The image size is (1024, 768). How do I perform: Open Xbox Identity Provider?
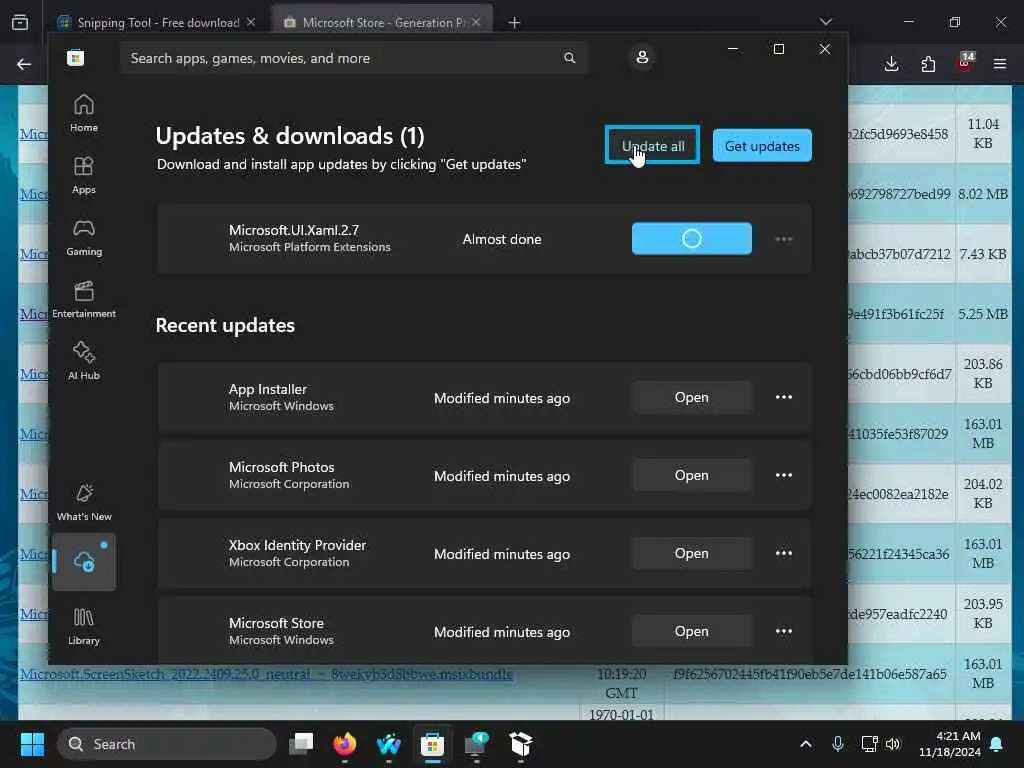click(x=692, y=553)
